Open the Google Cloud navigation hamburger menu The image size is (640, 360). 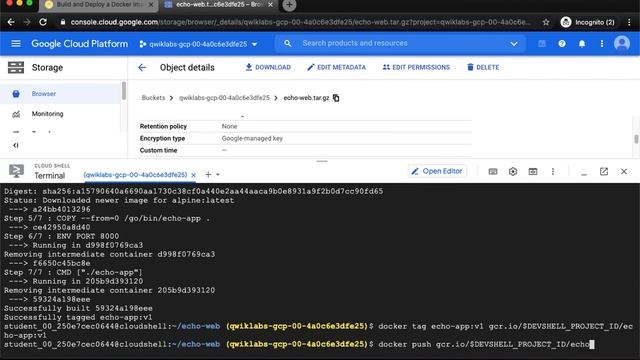point(16,43)
